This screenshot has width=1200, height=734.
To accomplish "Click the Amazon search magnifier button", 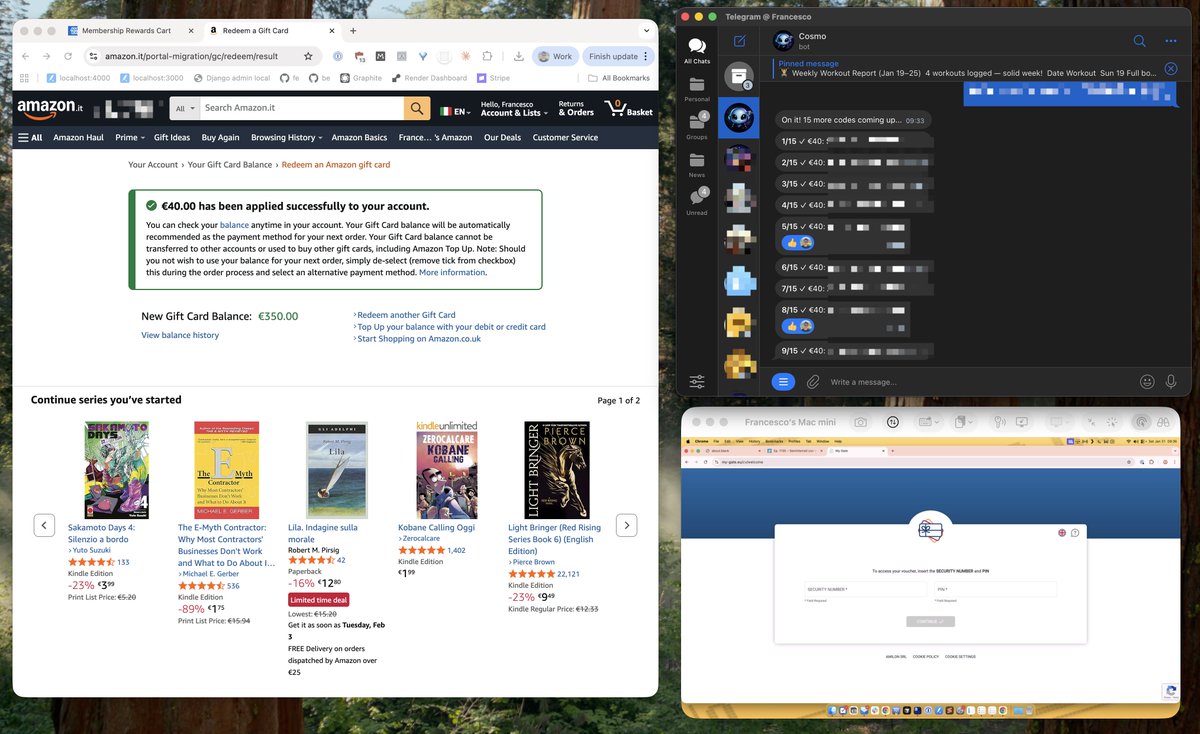I will point(417,108).
